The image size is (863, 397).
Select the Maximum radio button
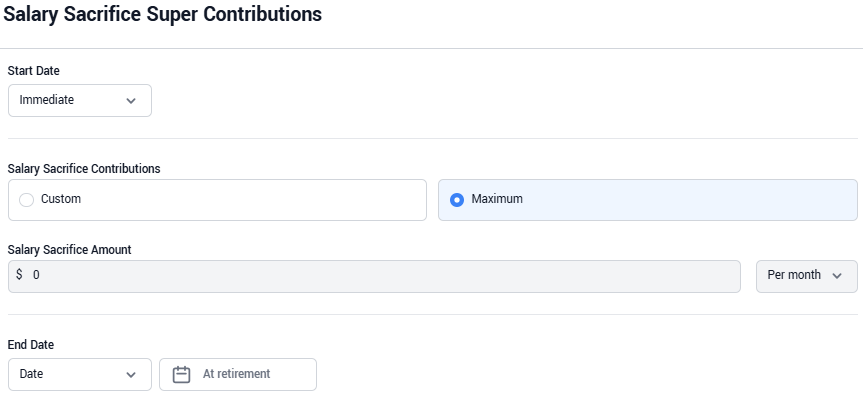click(x=457, y=200)
